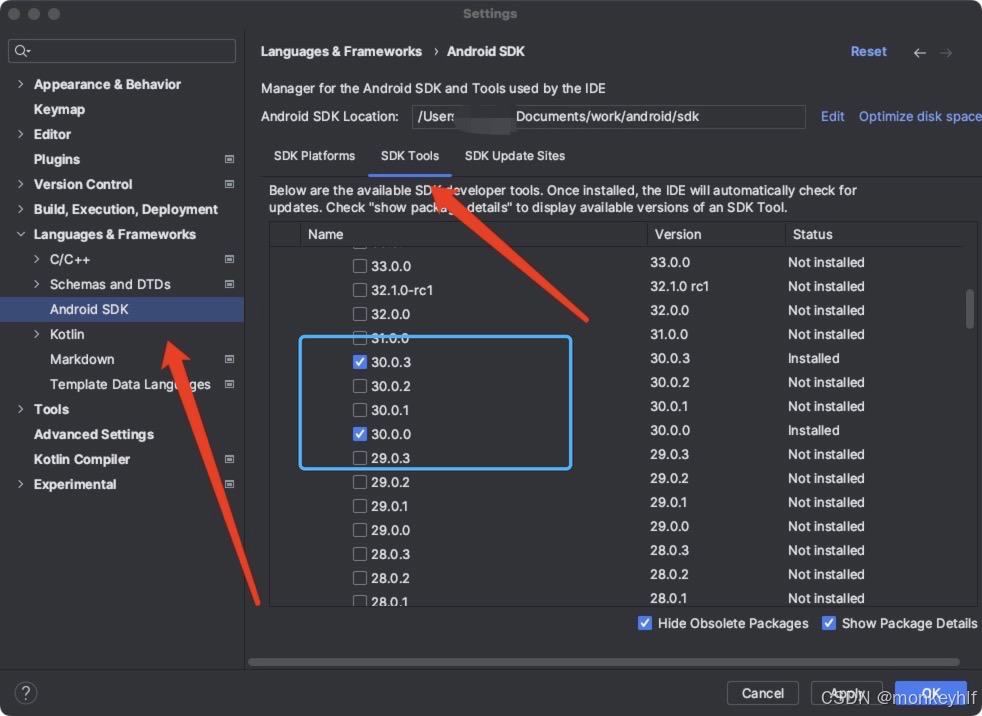The image size is (982, 716).
Task: Click the Version column header
Action: point(716,234)
